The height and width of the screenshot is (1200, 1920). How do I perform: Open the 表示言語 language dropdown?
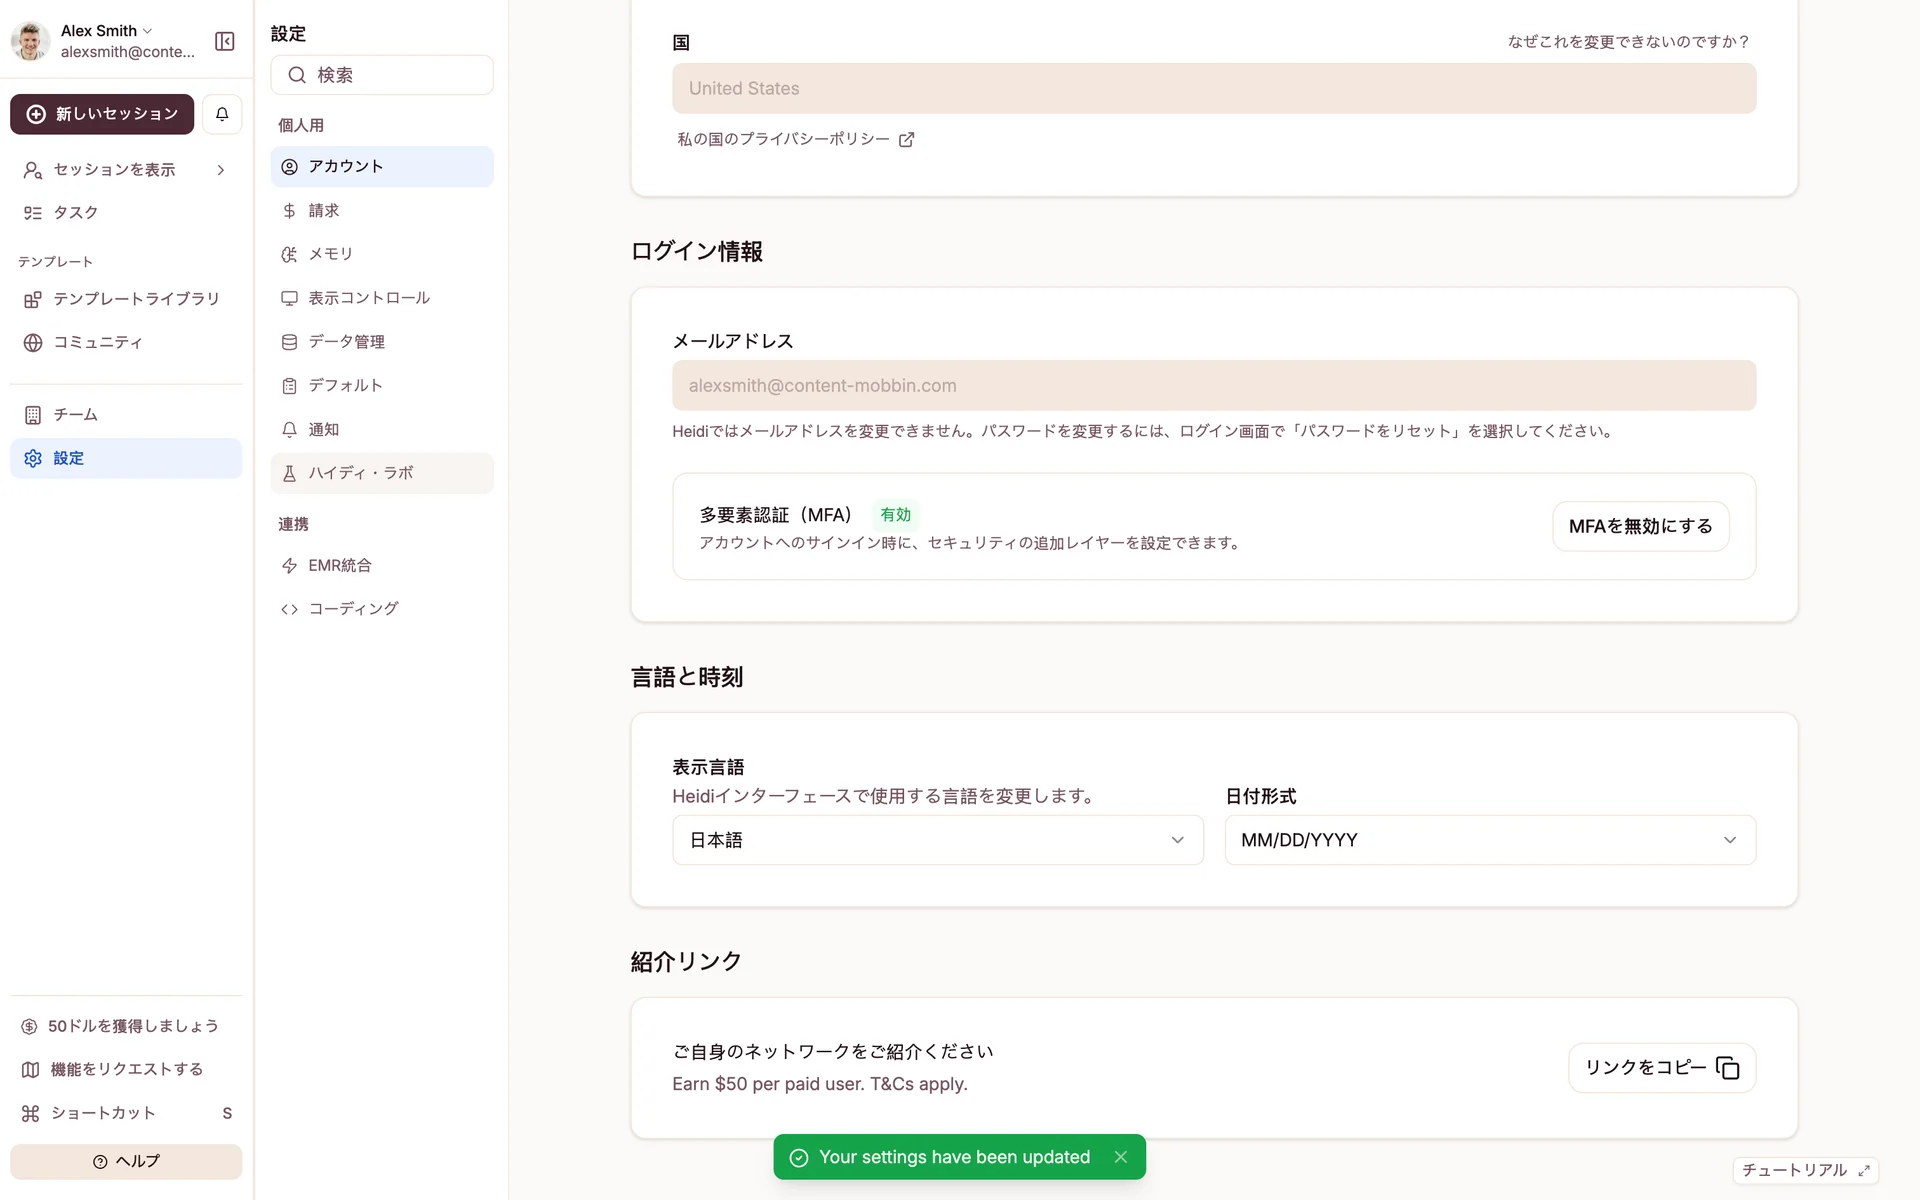coord(937,840)
